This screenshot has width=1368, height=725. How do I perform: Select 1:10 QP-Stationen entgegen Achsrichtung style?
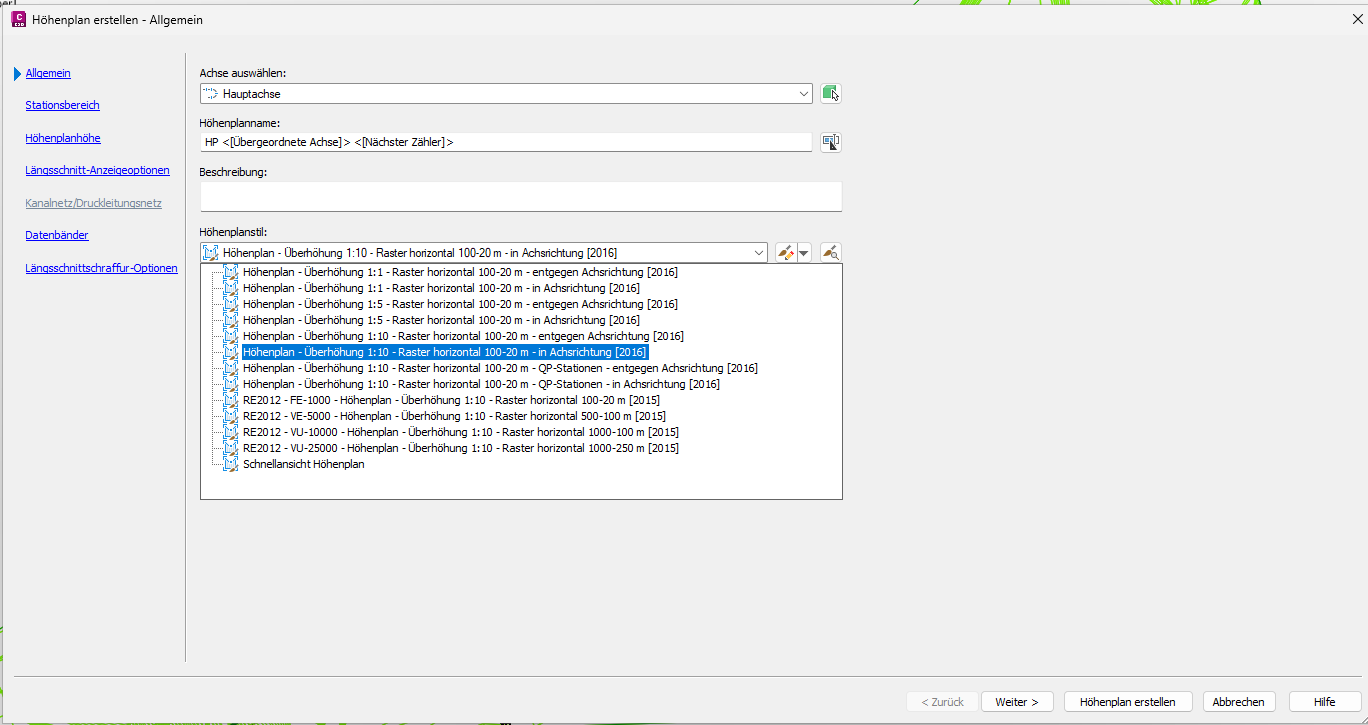[500, 368]
